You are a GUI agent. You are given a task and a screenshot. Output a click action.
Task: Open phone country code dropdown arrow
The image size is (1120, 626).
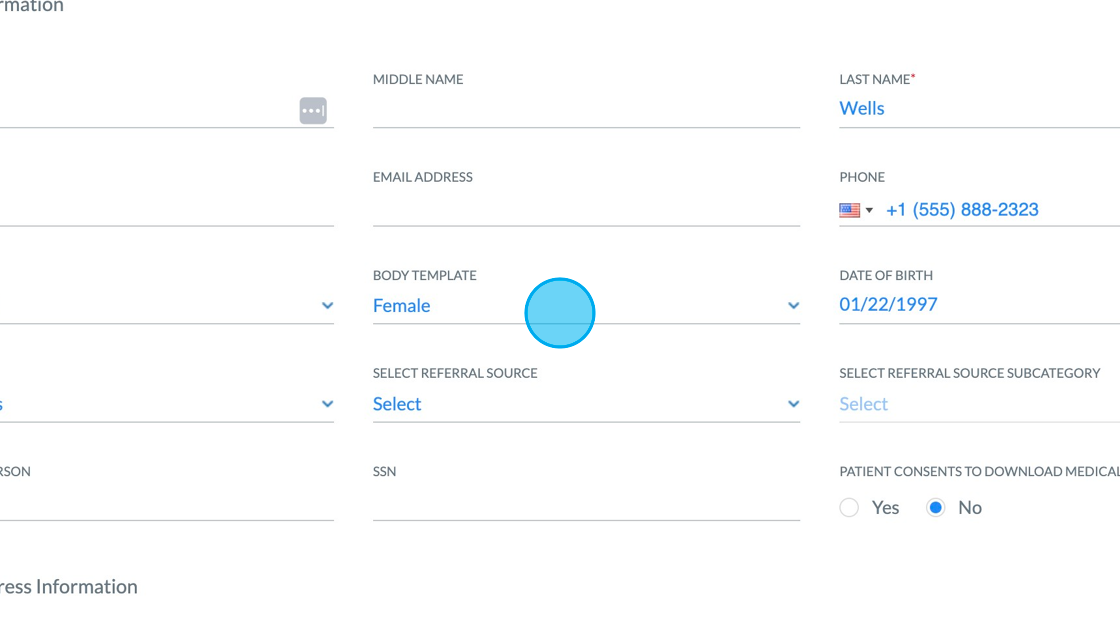pyautogui.click(x=869, y=210)
